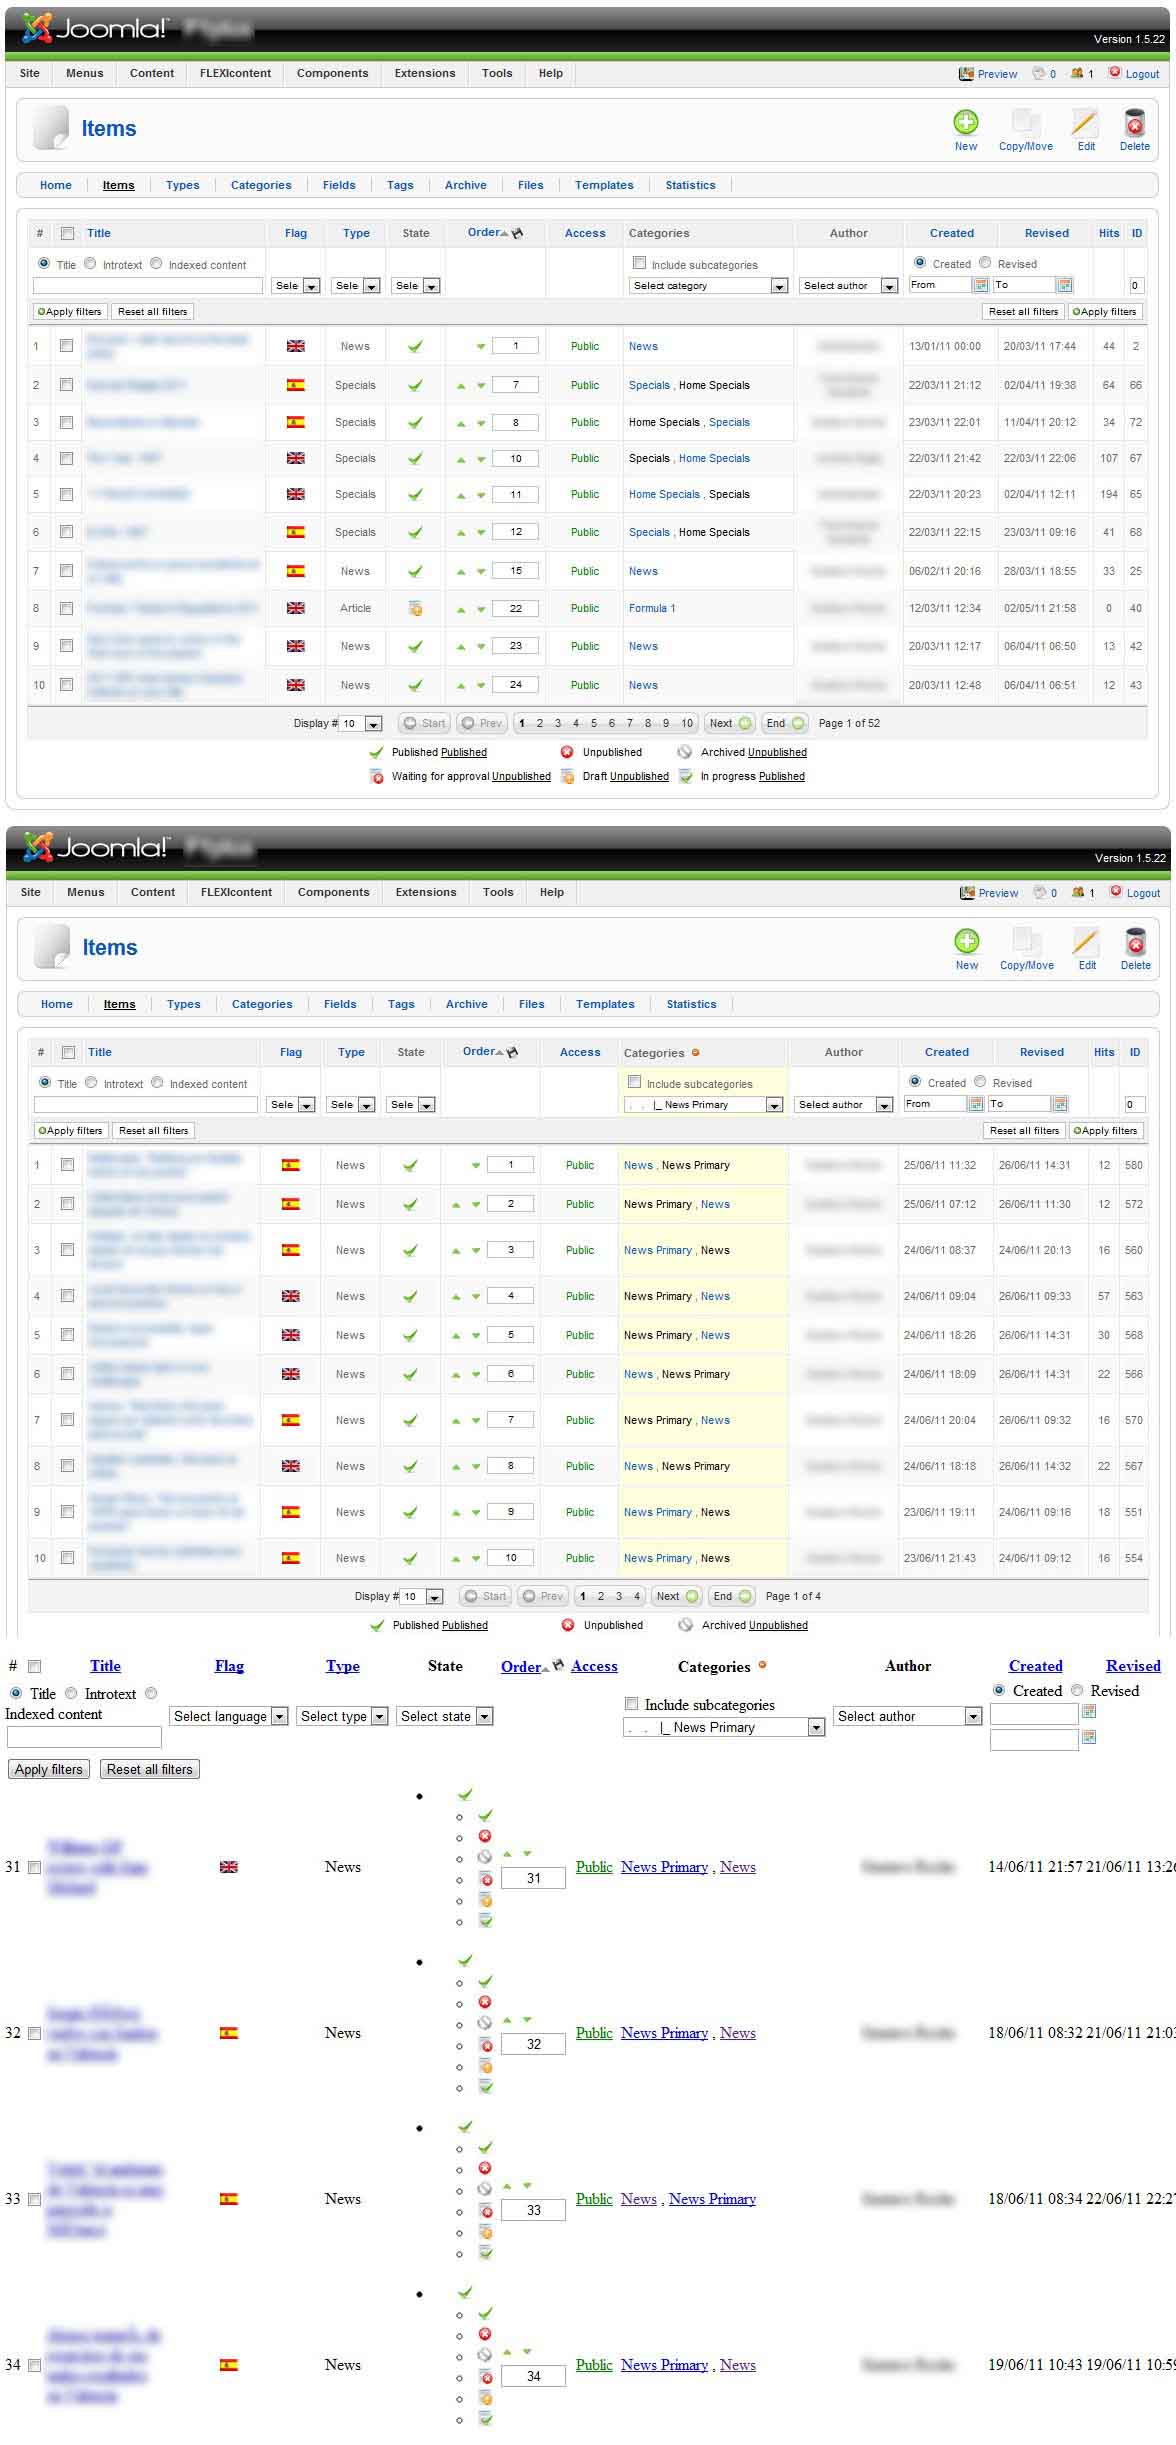Screen dimensions: 1176x2445
Task: Open the Select category dropdown in the top screenshot
Action: click(x=709, y=286)
